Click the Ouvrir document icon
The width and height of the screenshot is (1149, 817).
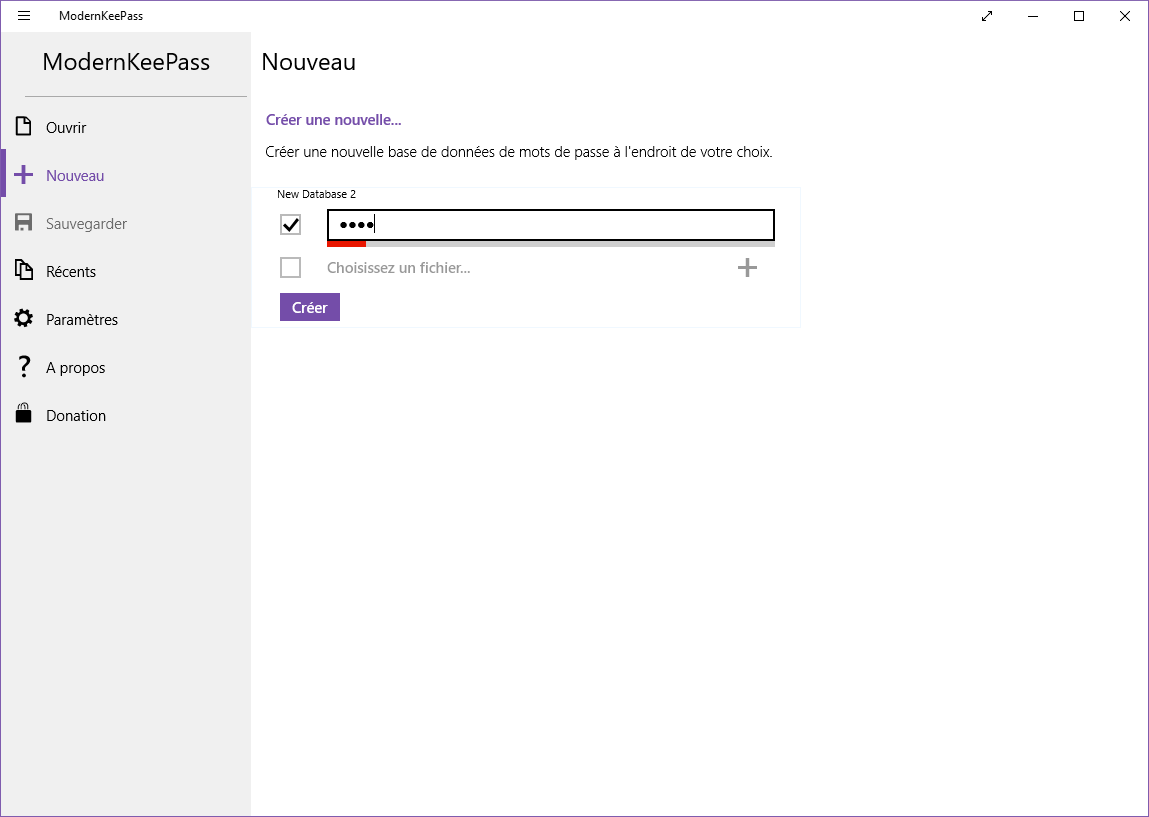24,127
